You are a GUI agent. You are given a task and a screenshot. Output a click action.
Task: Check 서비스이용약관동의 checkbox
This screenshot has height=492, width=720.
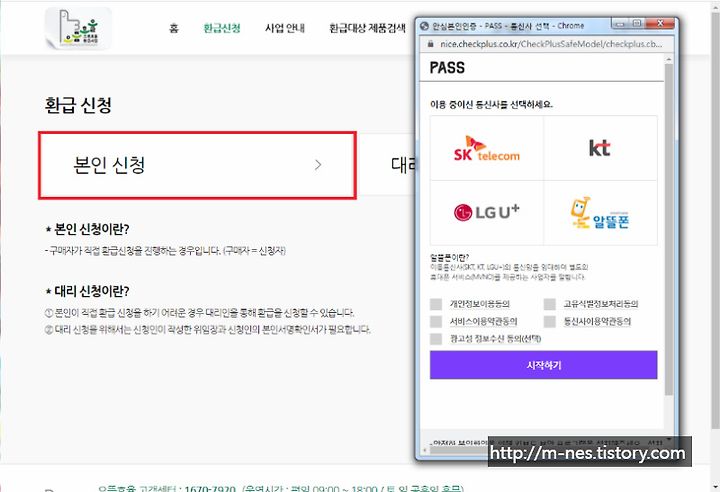tap(436, 321)
